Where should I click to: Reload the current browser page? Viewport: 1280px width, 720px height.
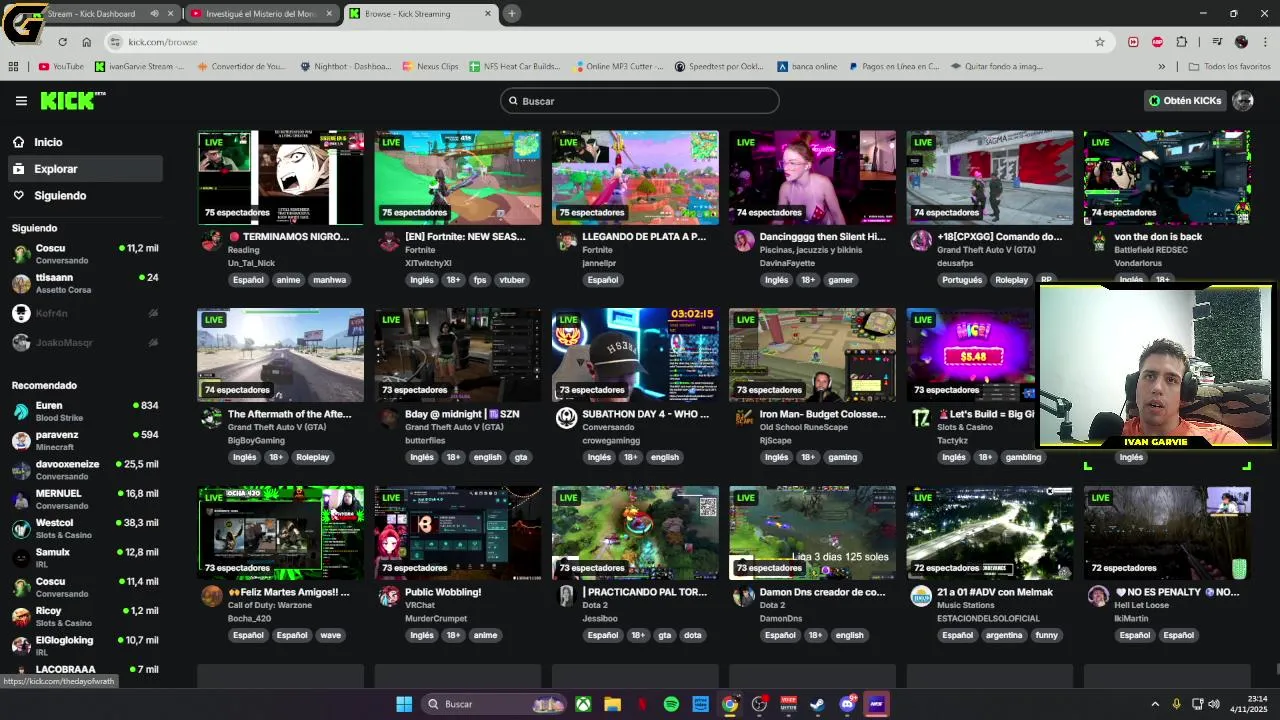pyautogui.click(x=62, y=42)
